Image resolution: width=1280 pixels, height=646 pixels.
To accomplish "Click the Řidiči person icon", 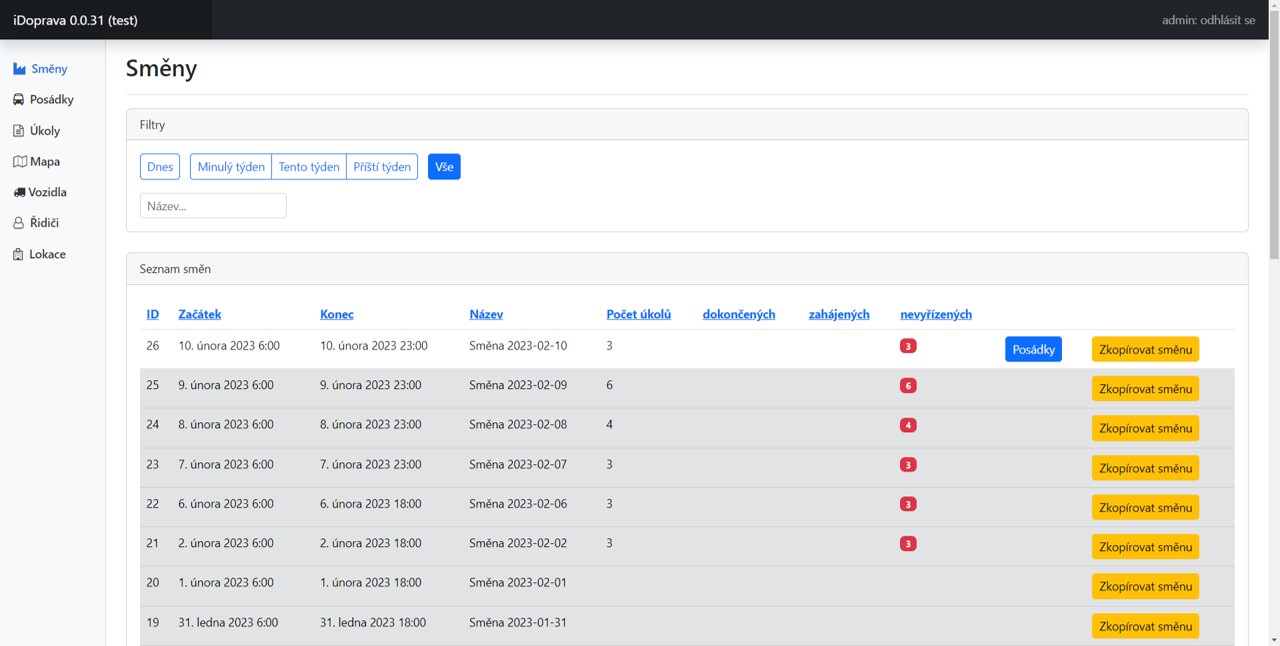I will click(19, 223).
